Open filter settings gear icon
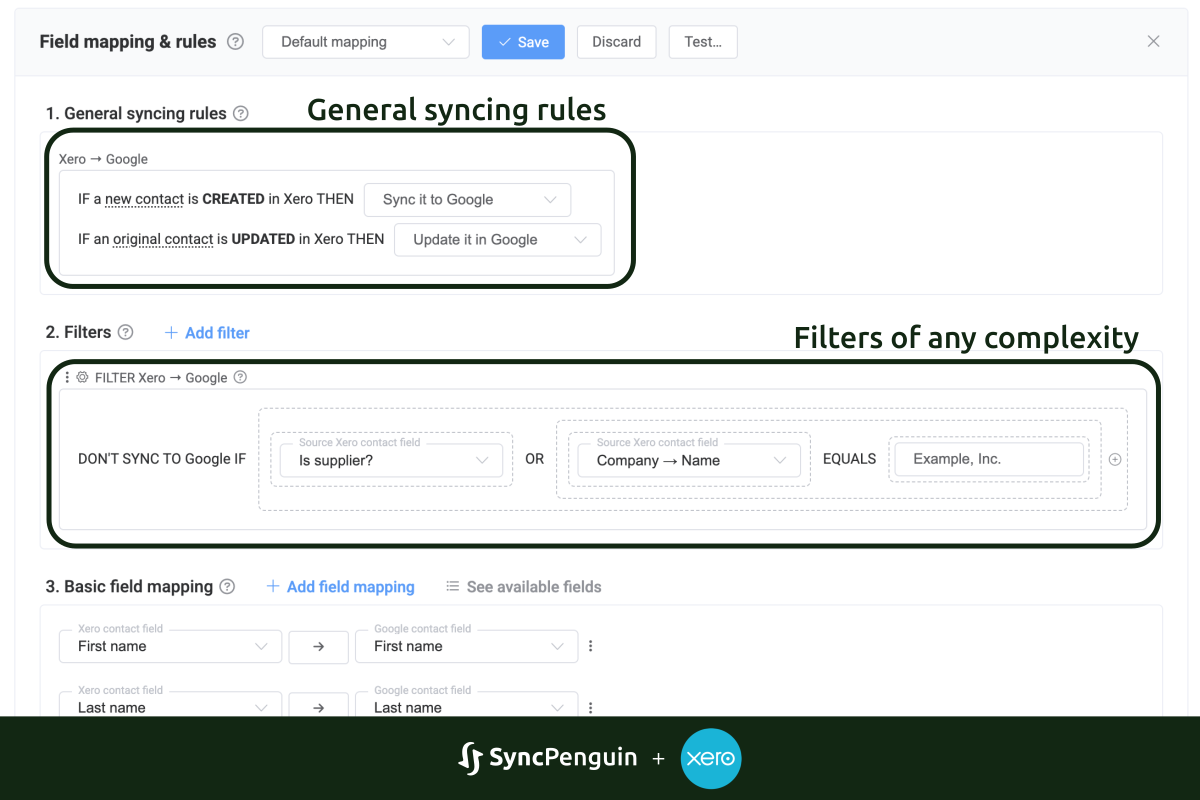This screenshot has height=800, width=1200. point(82,378)
